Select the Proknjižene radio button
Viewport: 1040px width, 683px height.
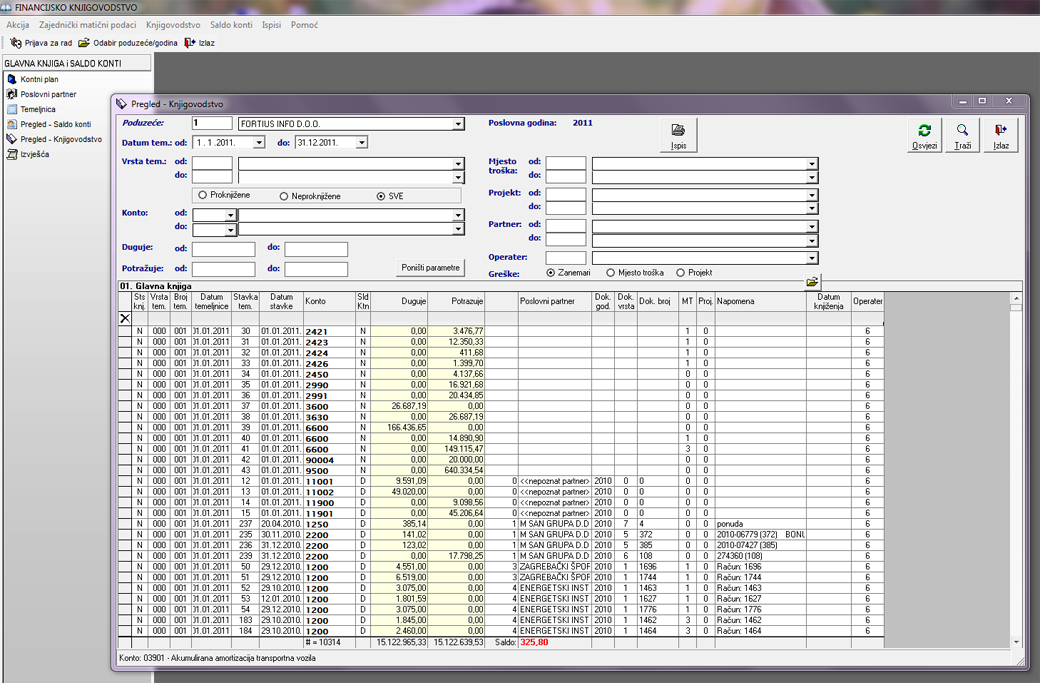coord(202,195)
